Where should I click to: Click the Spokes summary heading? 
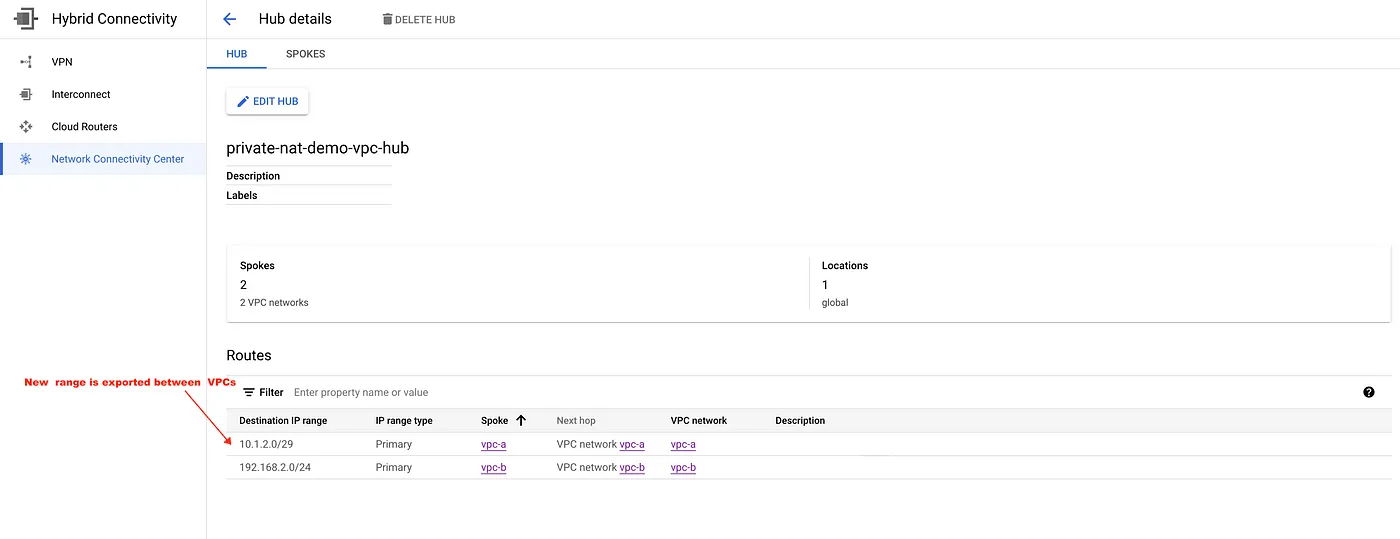(257, 265)
